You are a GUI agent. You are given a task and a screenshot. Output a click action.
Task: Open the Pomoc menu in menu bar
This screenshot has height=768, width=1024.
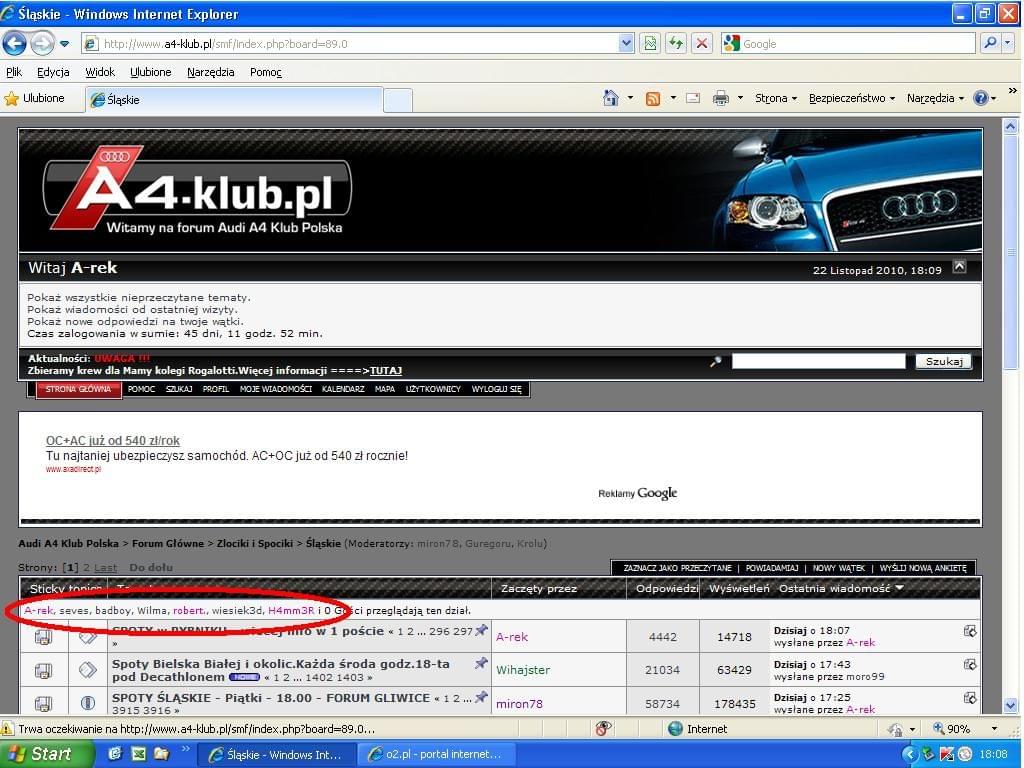(266, 72)
